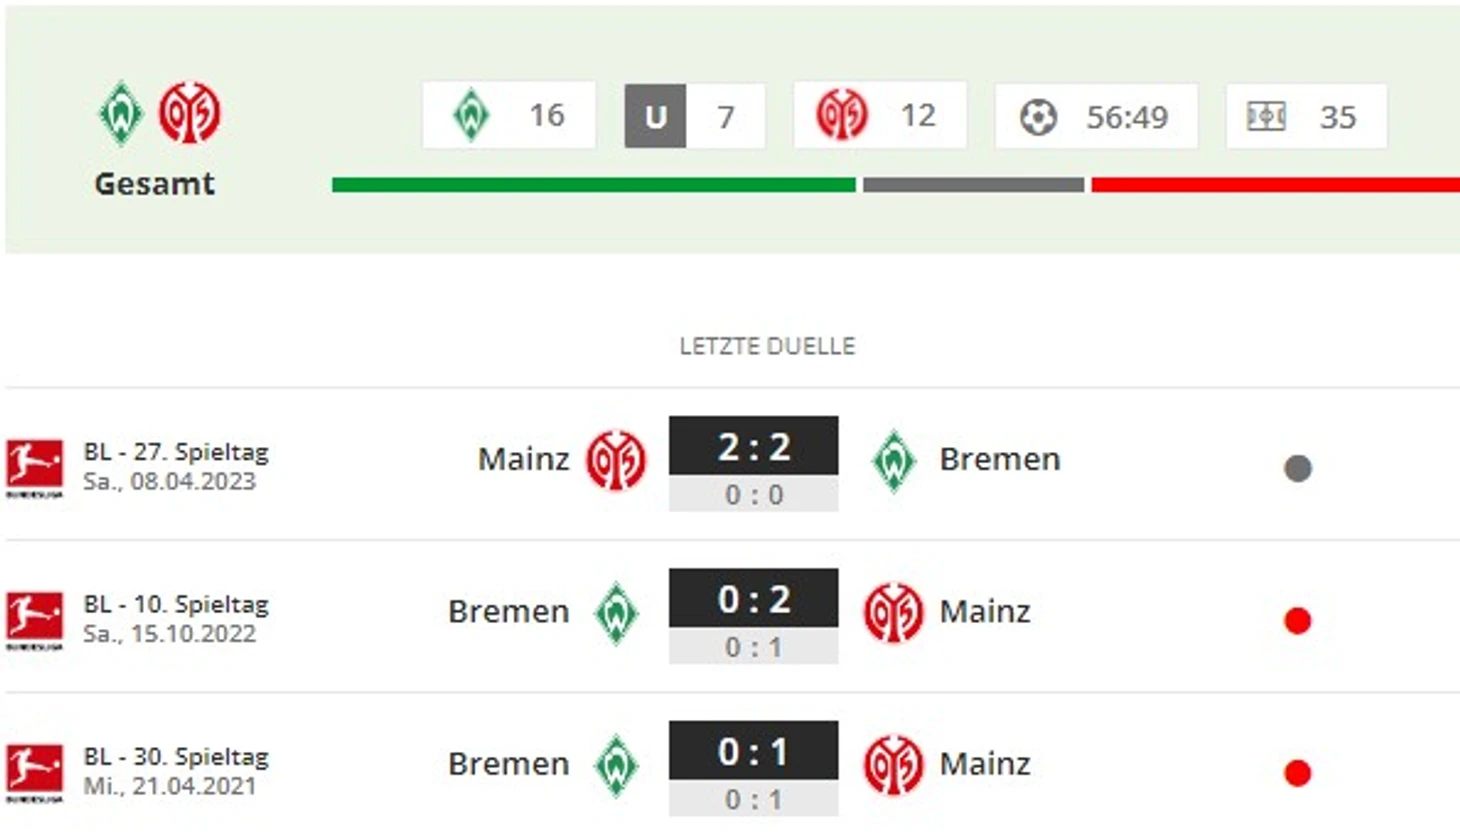Open the 2:2 match result
Screen dimensions: 1460x838
(x=754, y=447)
